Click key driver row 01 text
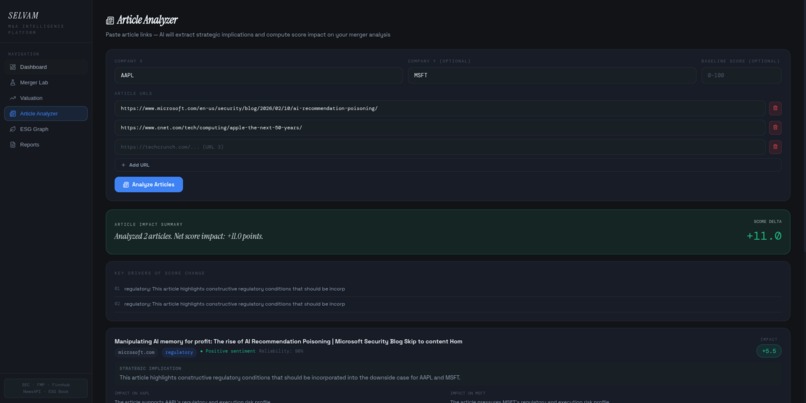 (234, 289)
